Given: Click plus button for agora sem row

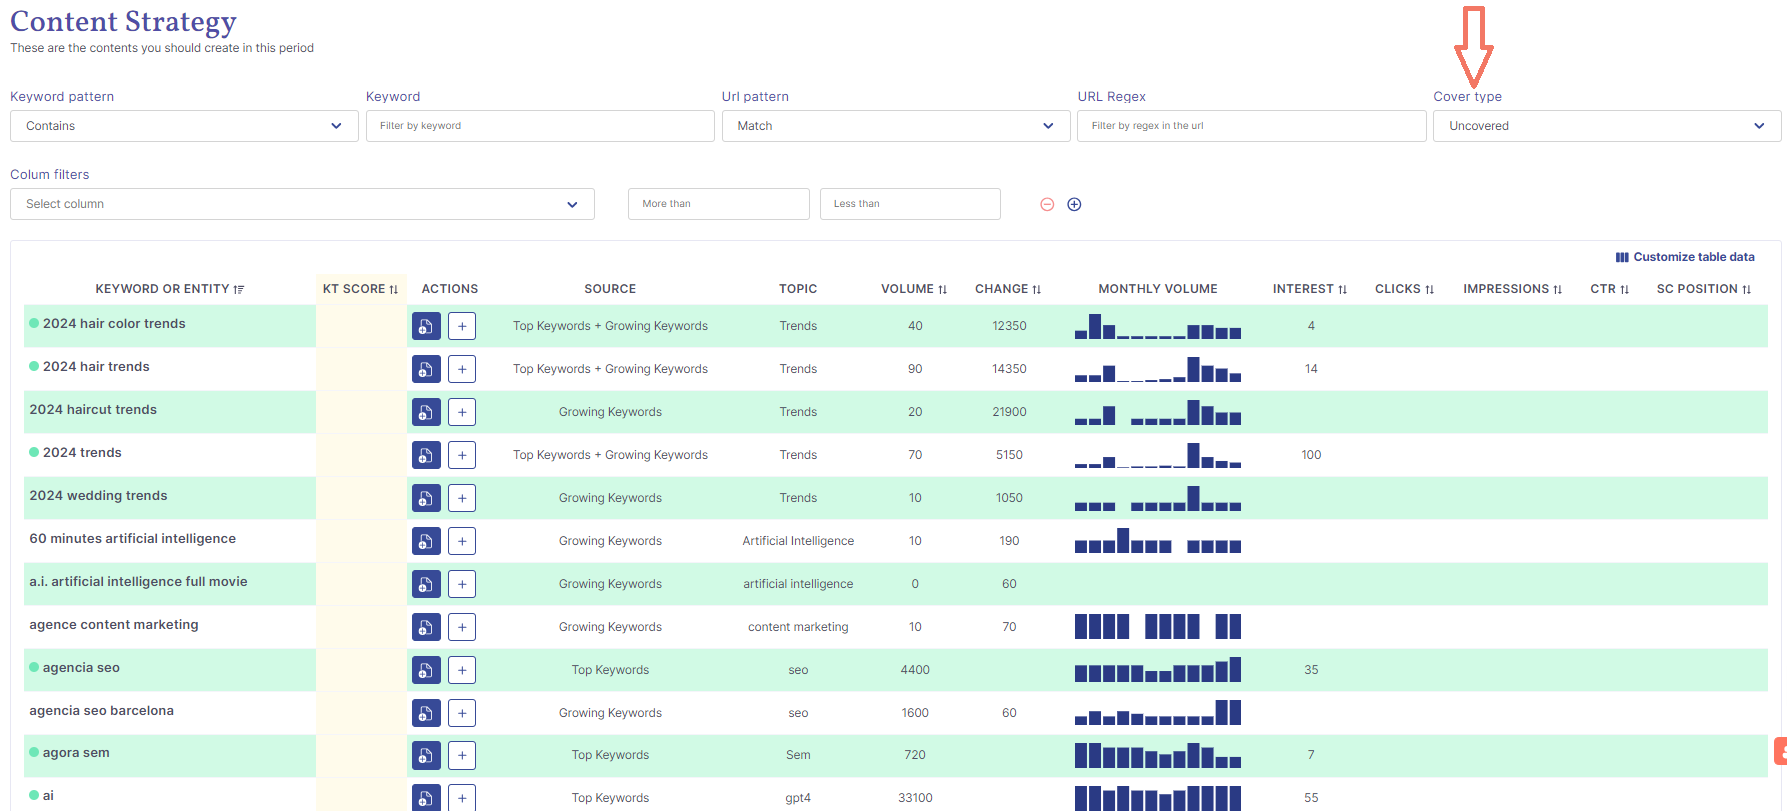Looking at the screenshot, I should 462,755.
